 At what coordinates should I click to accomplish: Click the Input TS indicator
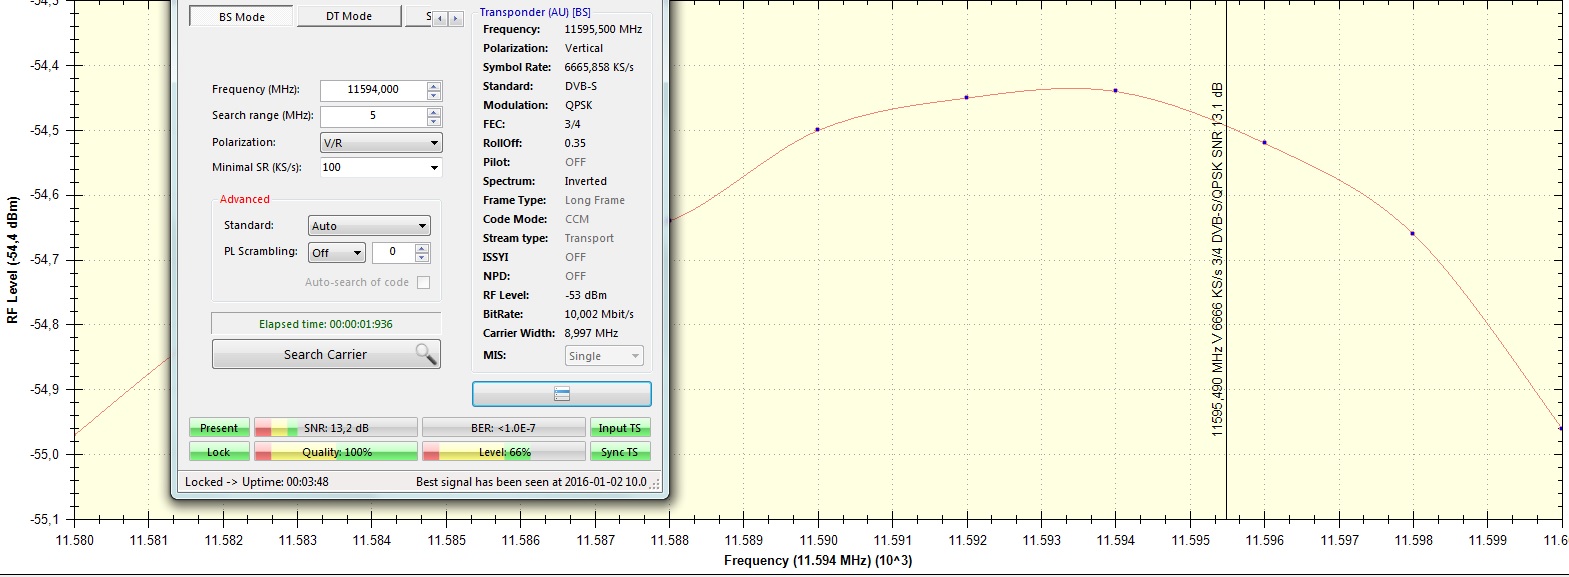(620, 428)
